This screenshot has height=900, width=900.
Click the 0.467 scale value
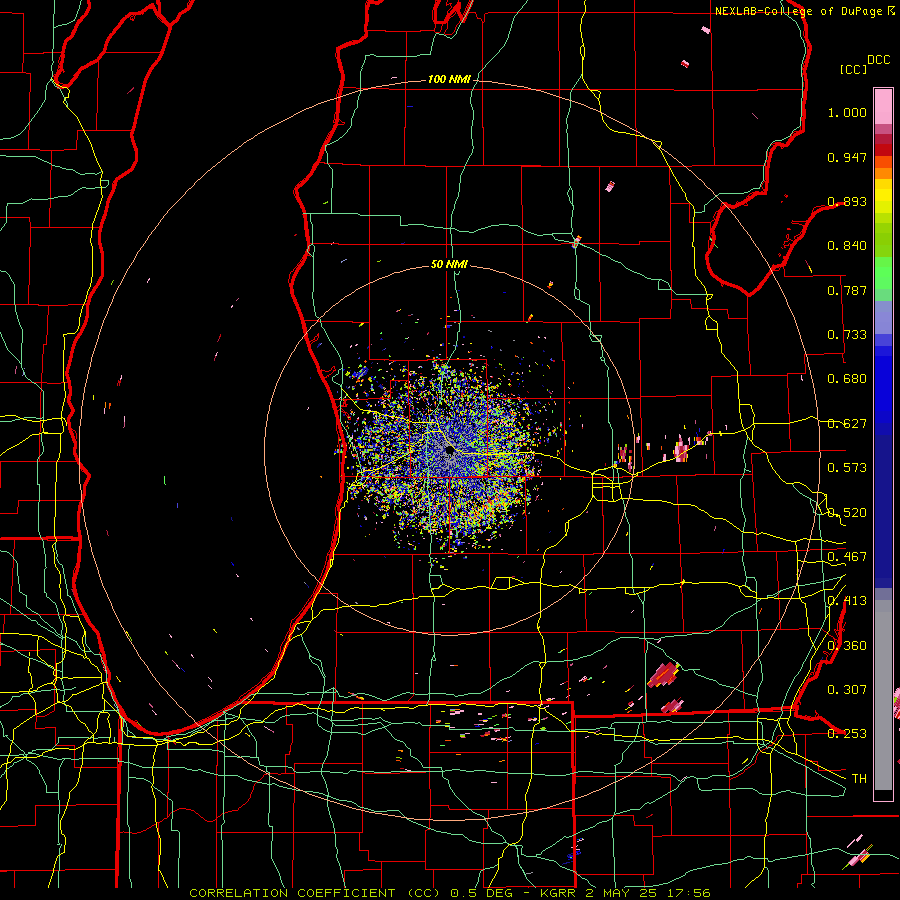847,557
